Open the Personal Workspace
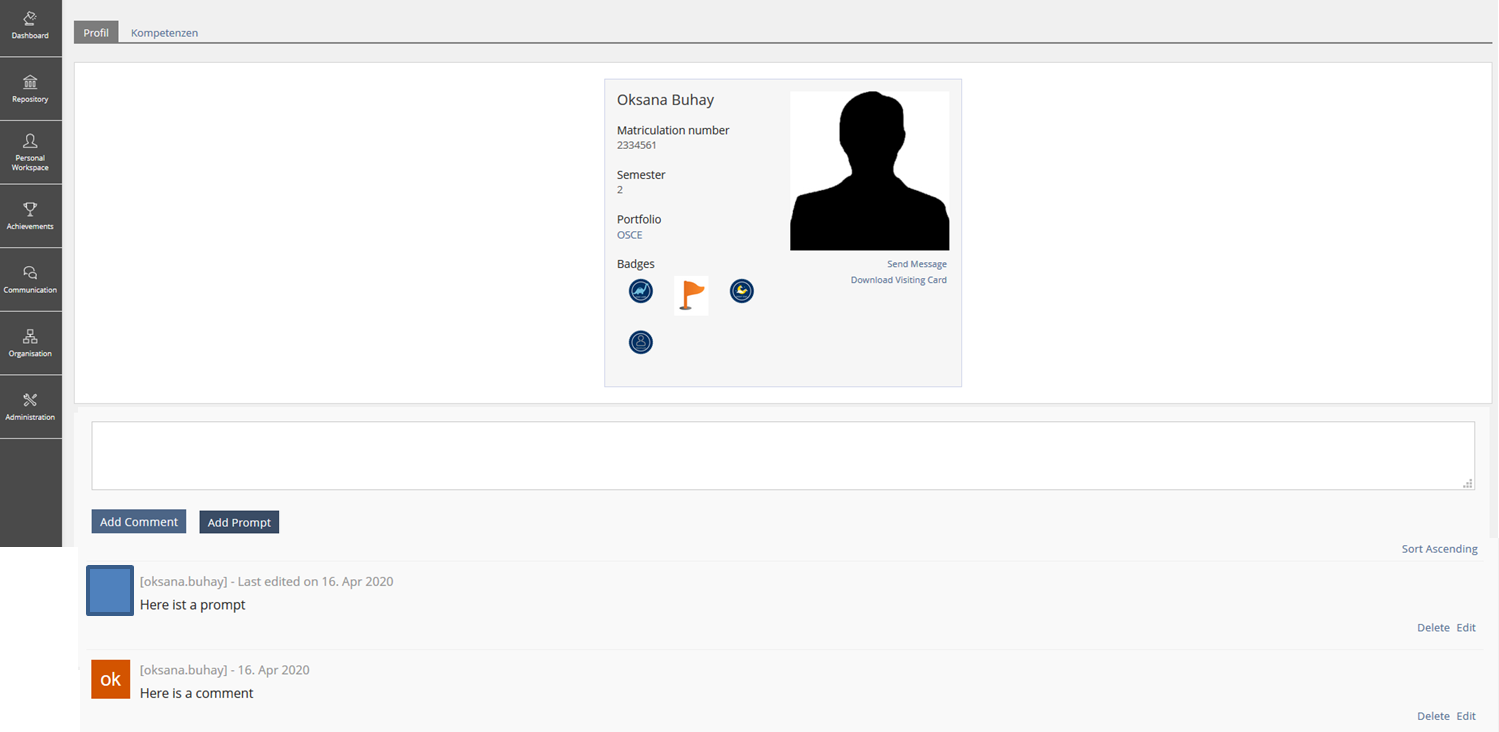1499x732 pixels. 30,152
